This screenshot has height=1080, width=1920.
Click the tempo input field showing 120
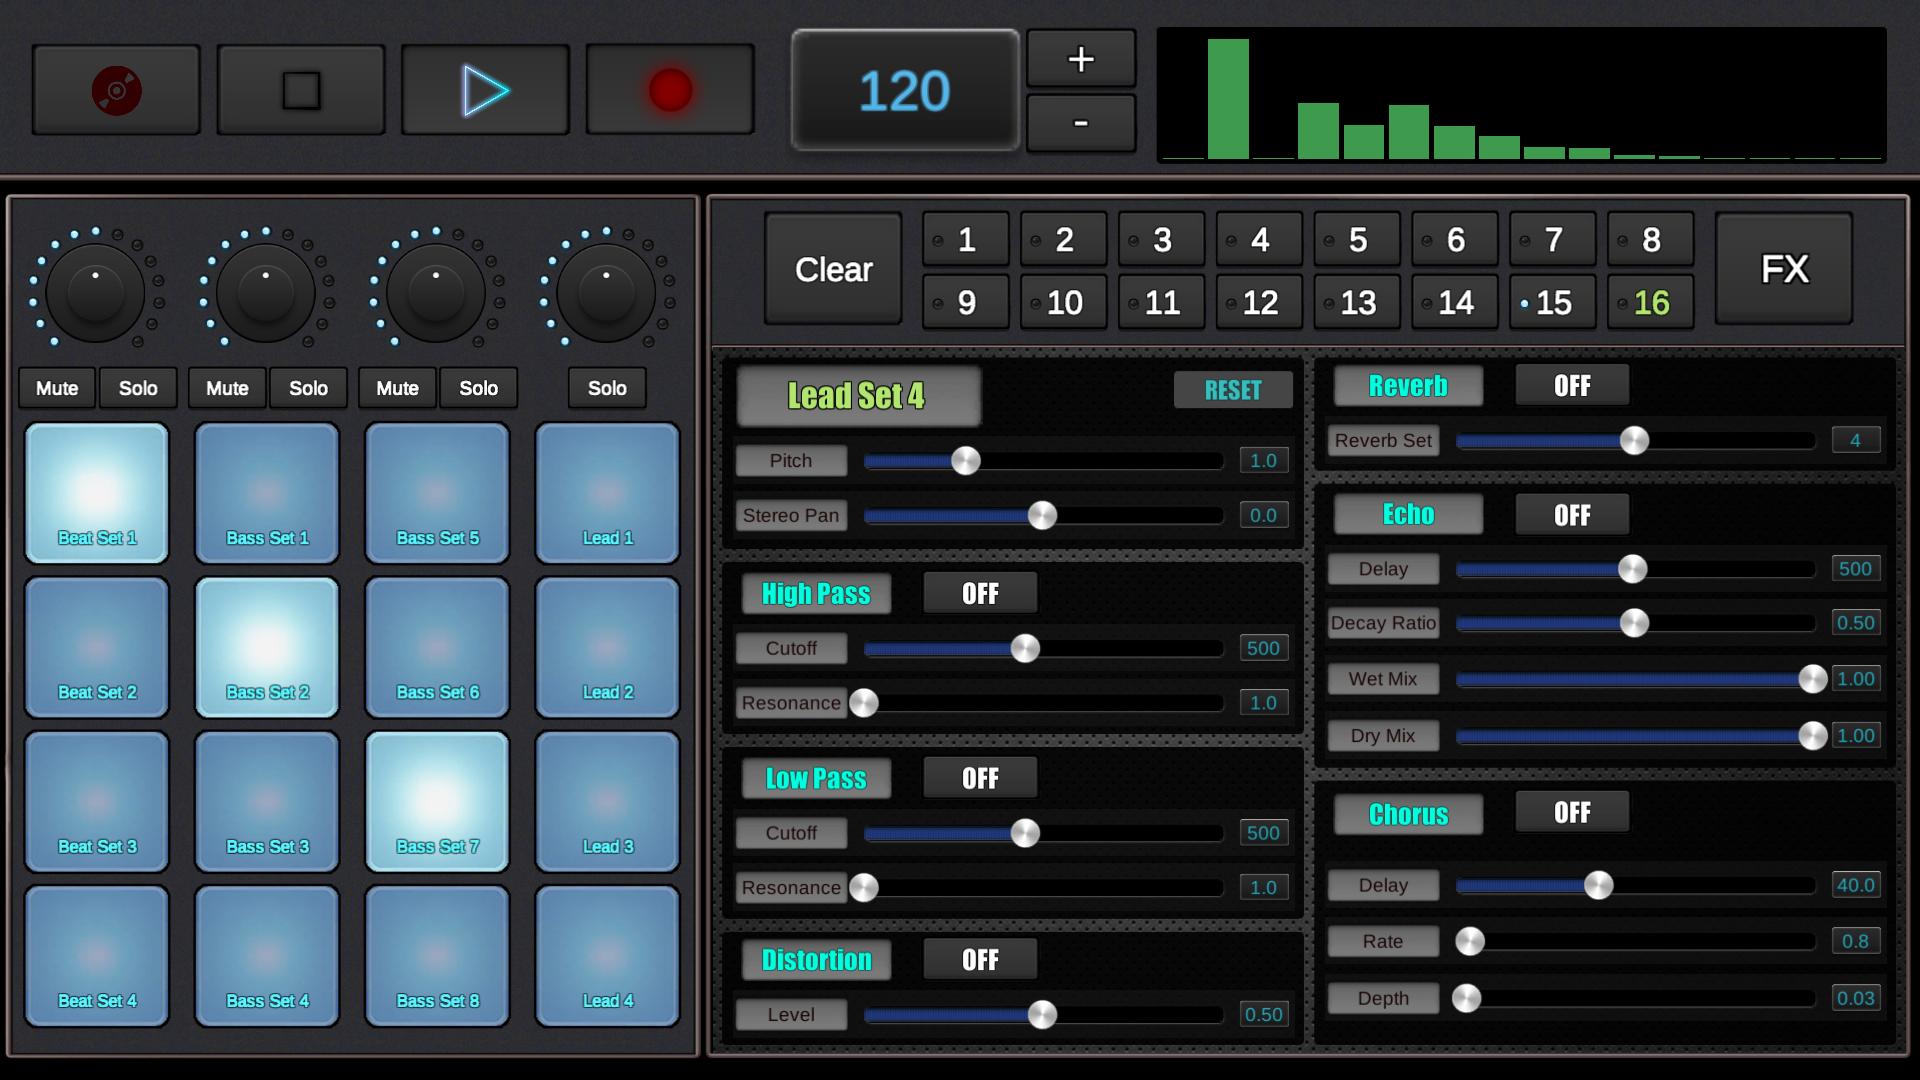(x=903, y=88)
